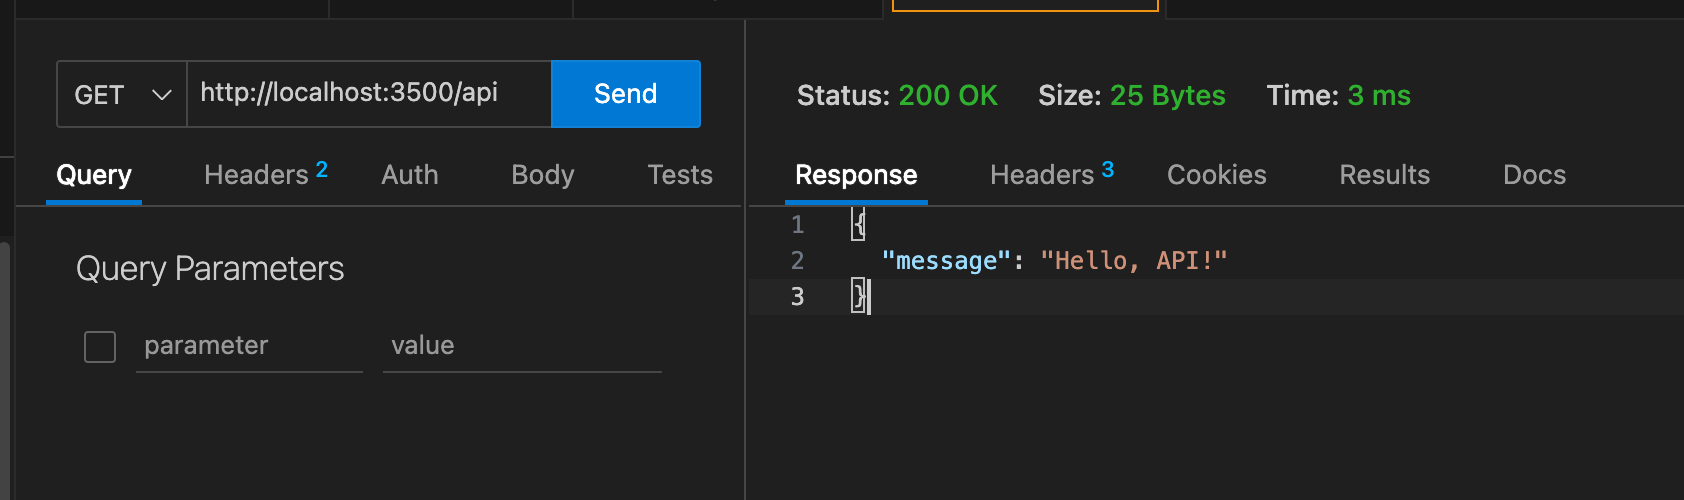
Task: Click the parameter name field
Action: [x=248, y=346]
